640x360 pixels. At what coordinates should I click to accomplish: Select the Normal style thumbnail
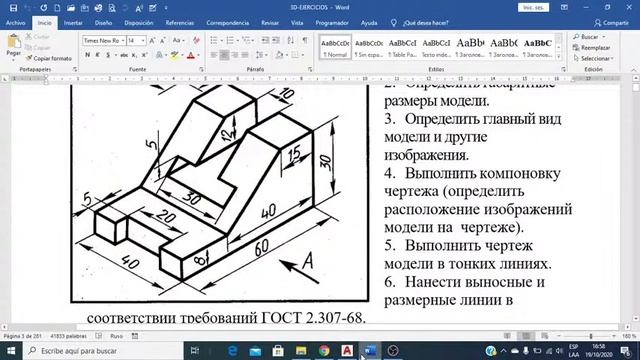click(x=335, y=47)
